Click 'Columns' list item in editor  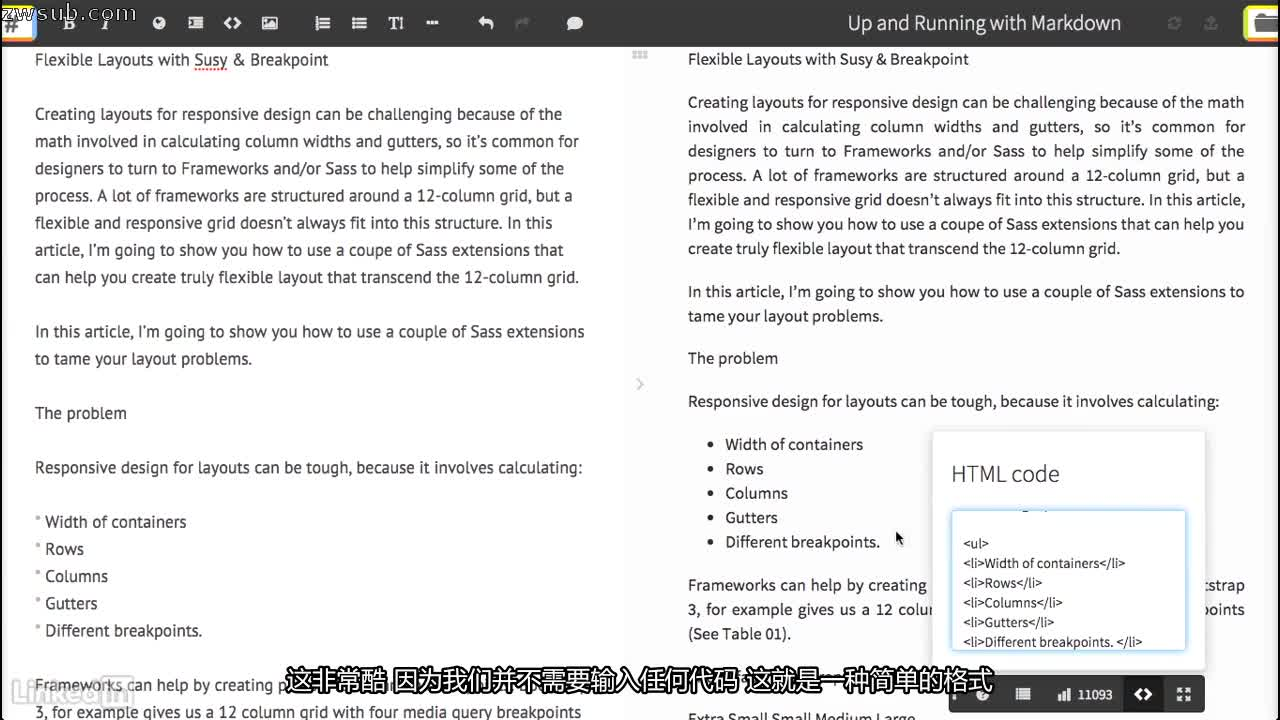[76, 576]
